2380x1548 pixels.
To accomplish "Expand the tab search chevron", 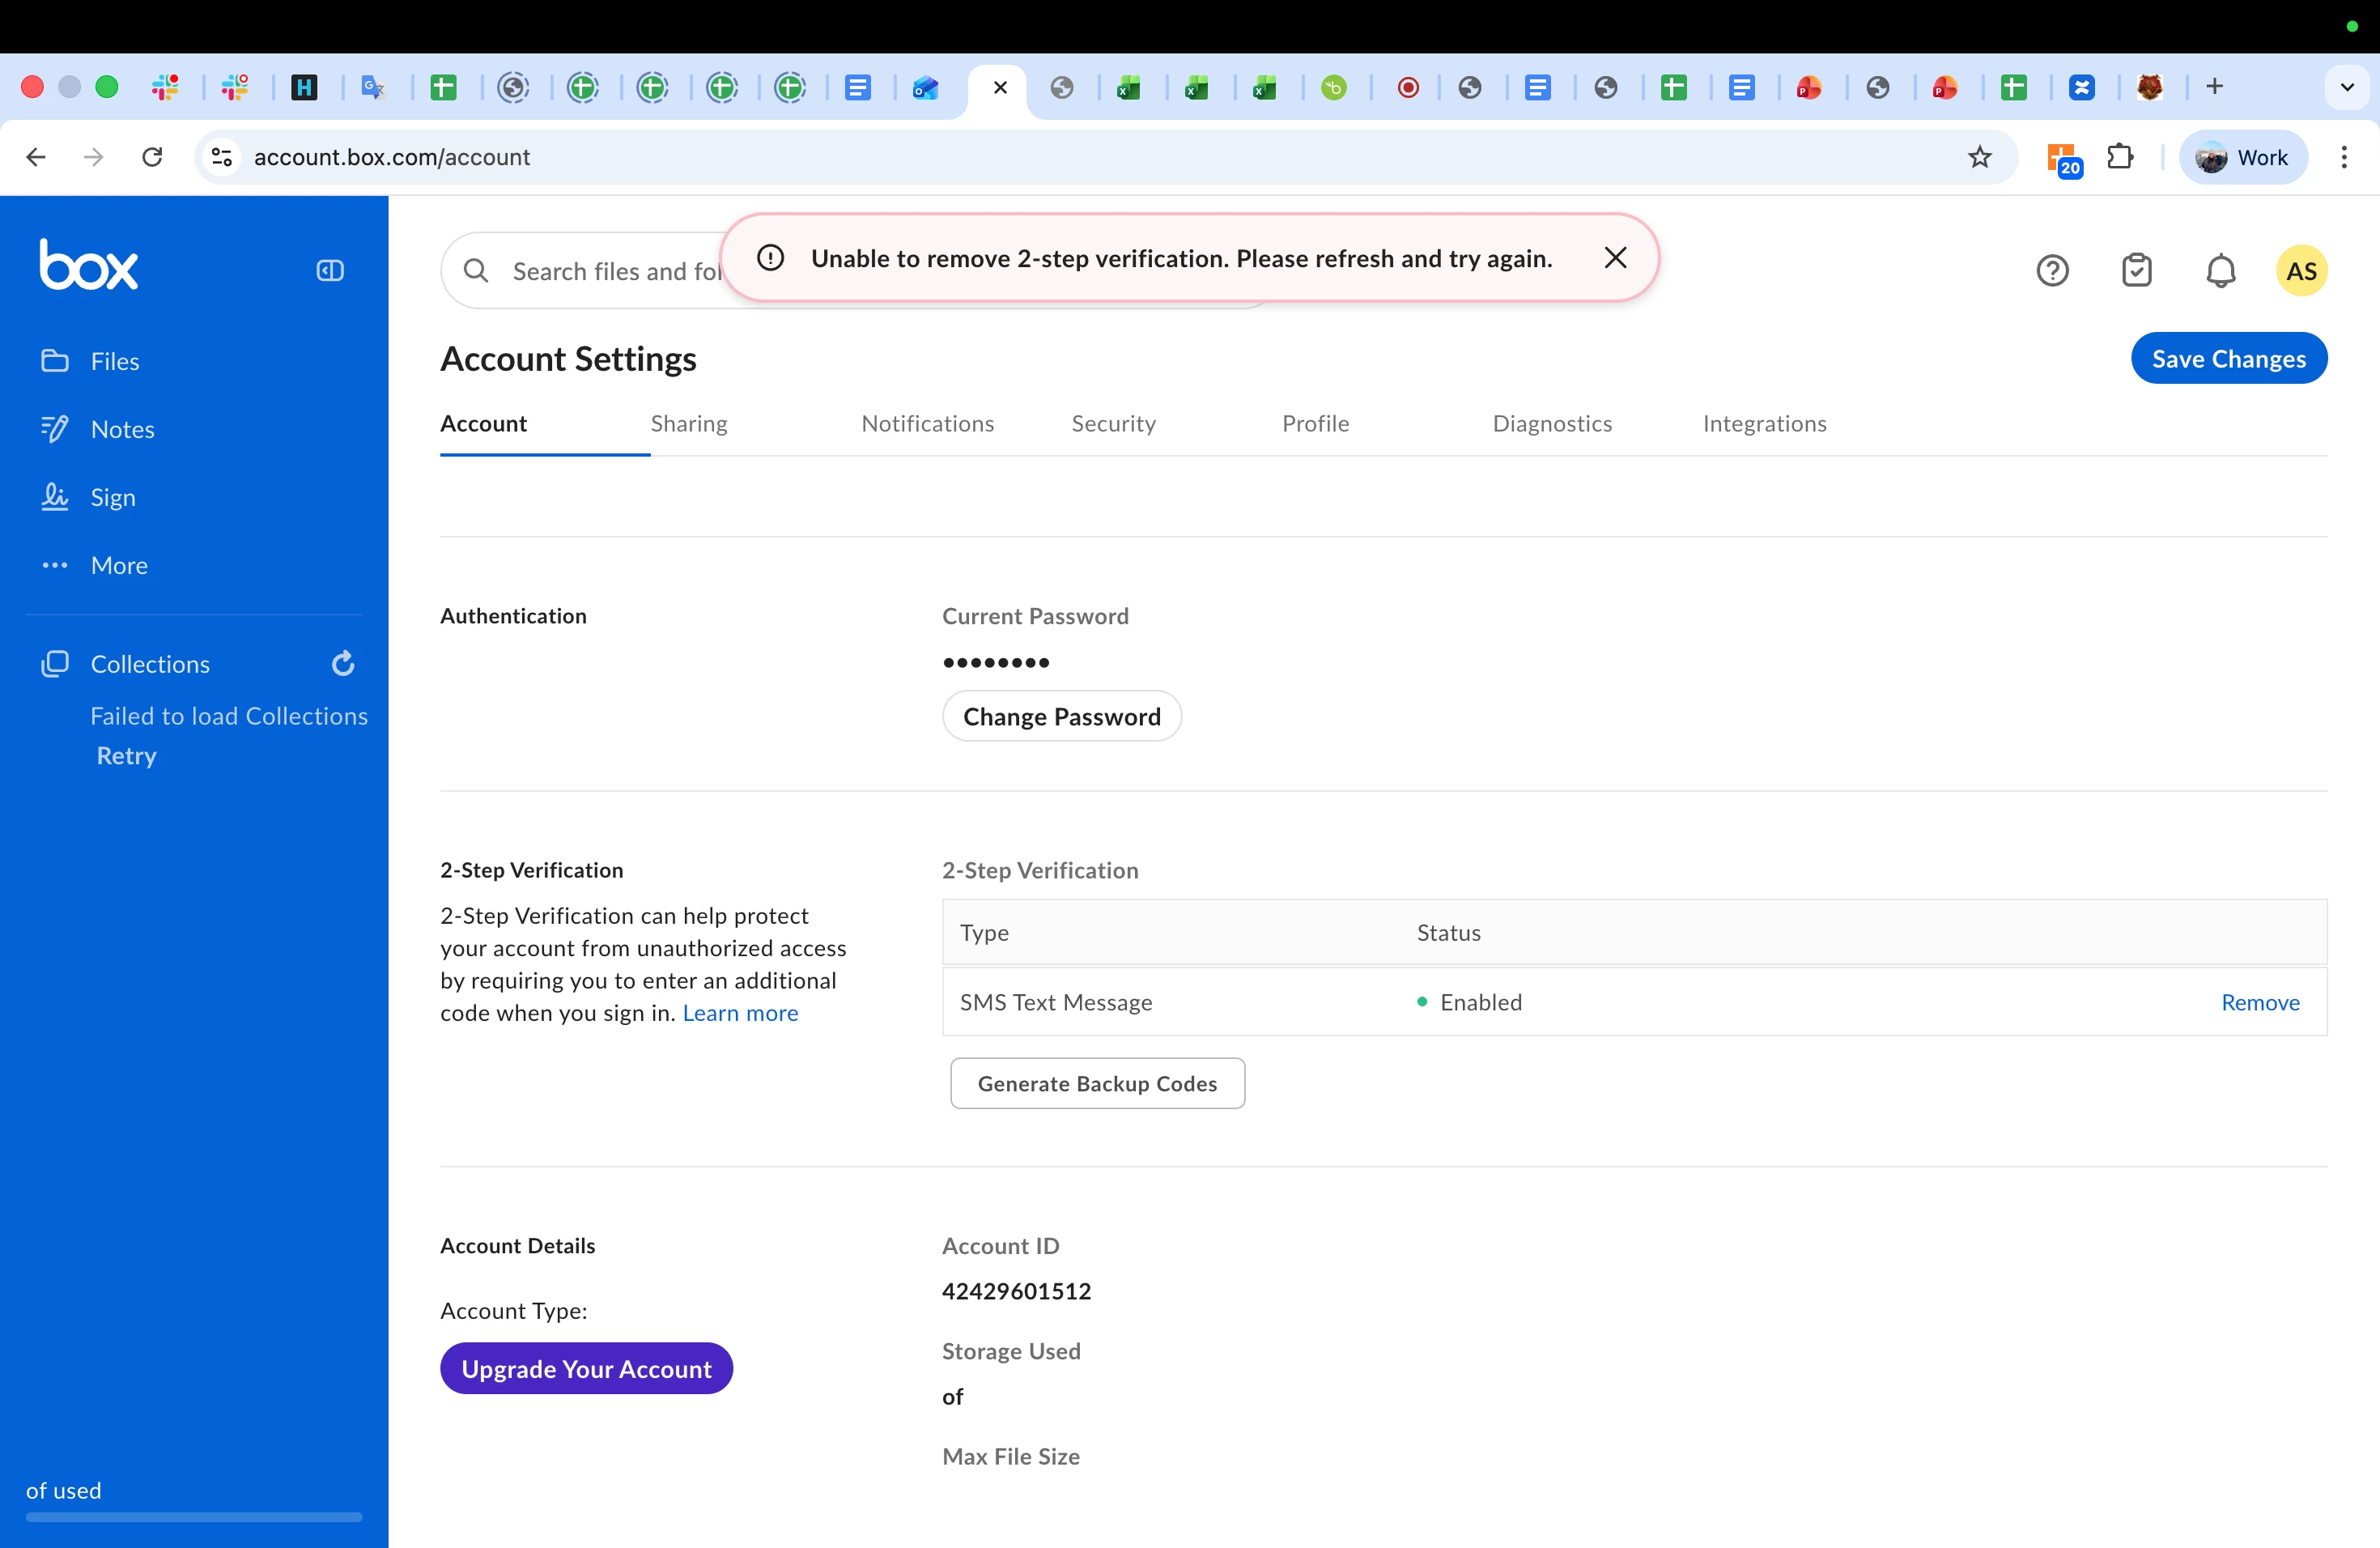I will tap(2347, 87).
